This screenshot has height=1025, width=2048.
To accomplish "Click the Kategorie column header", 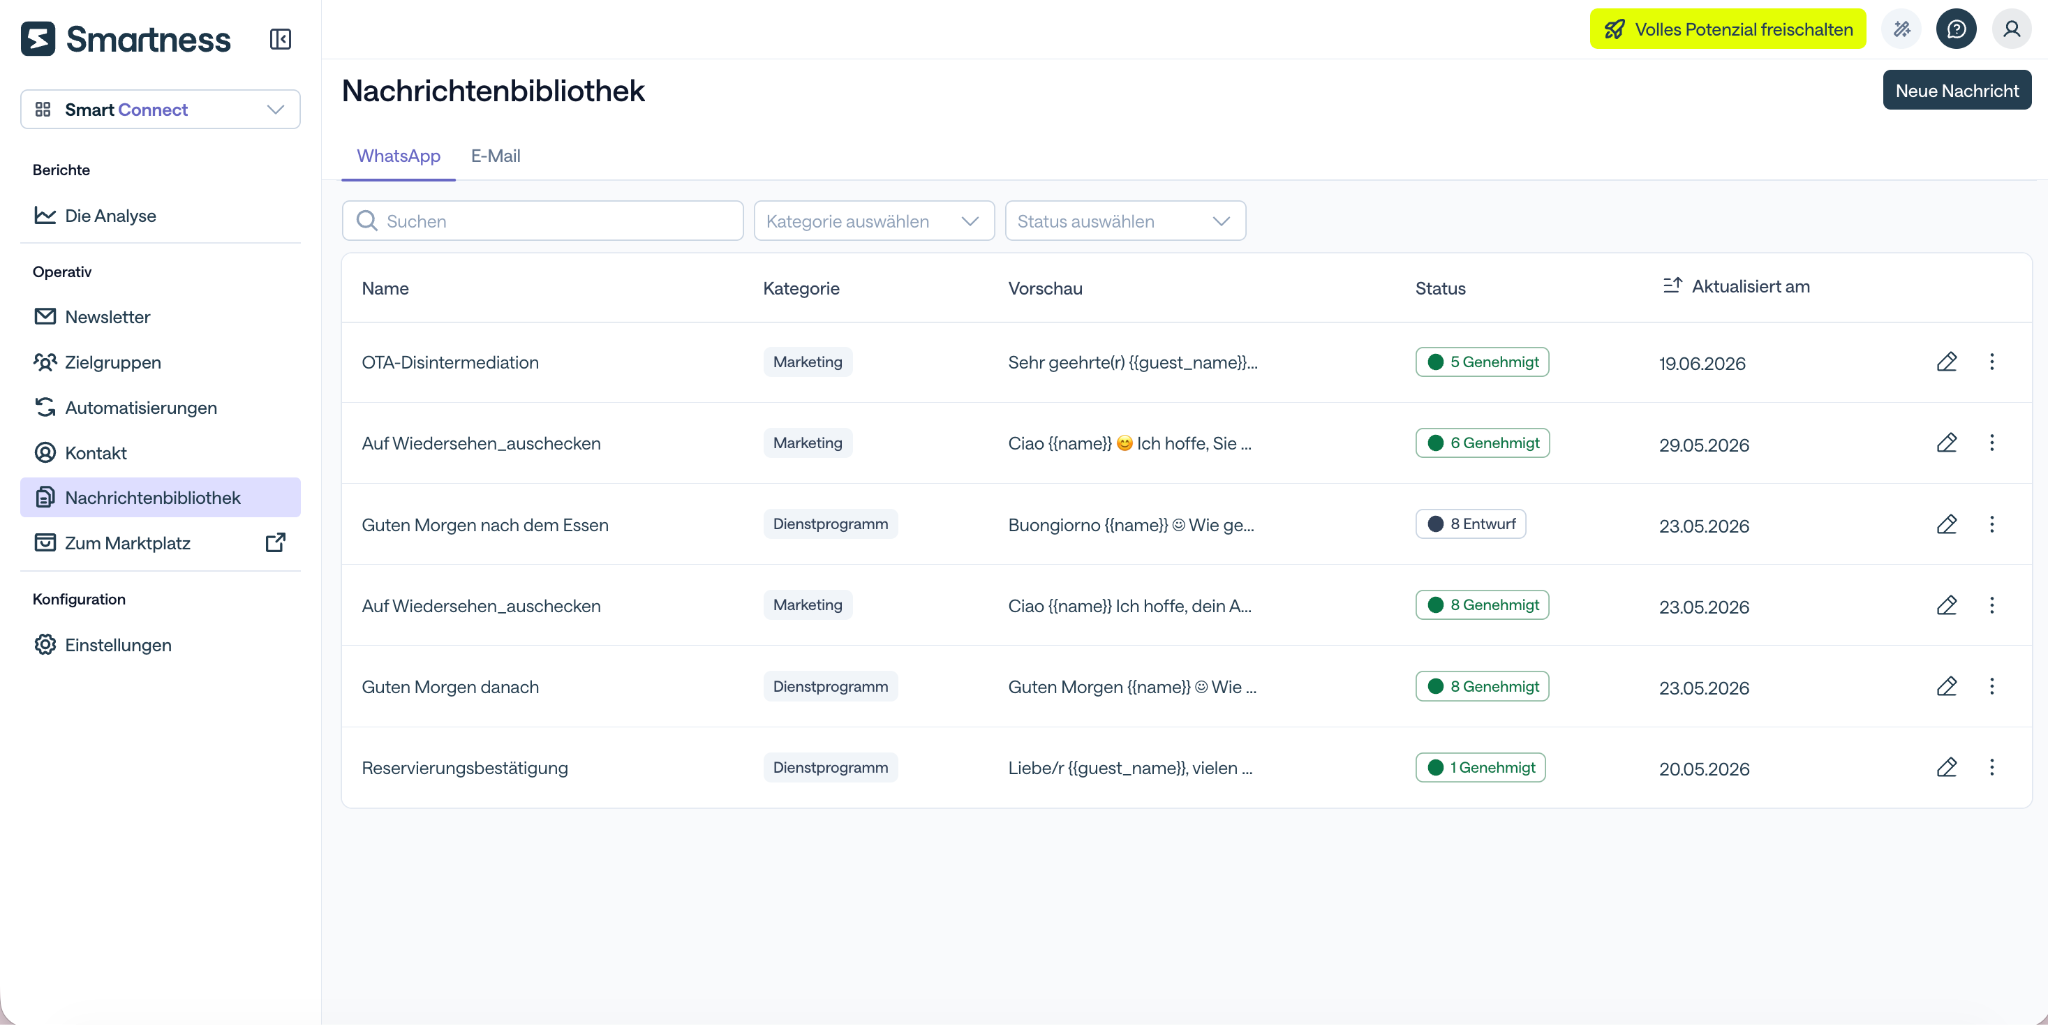I will pos(801,288).
